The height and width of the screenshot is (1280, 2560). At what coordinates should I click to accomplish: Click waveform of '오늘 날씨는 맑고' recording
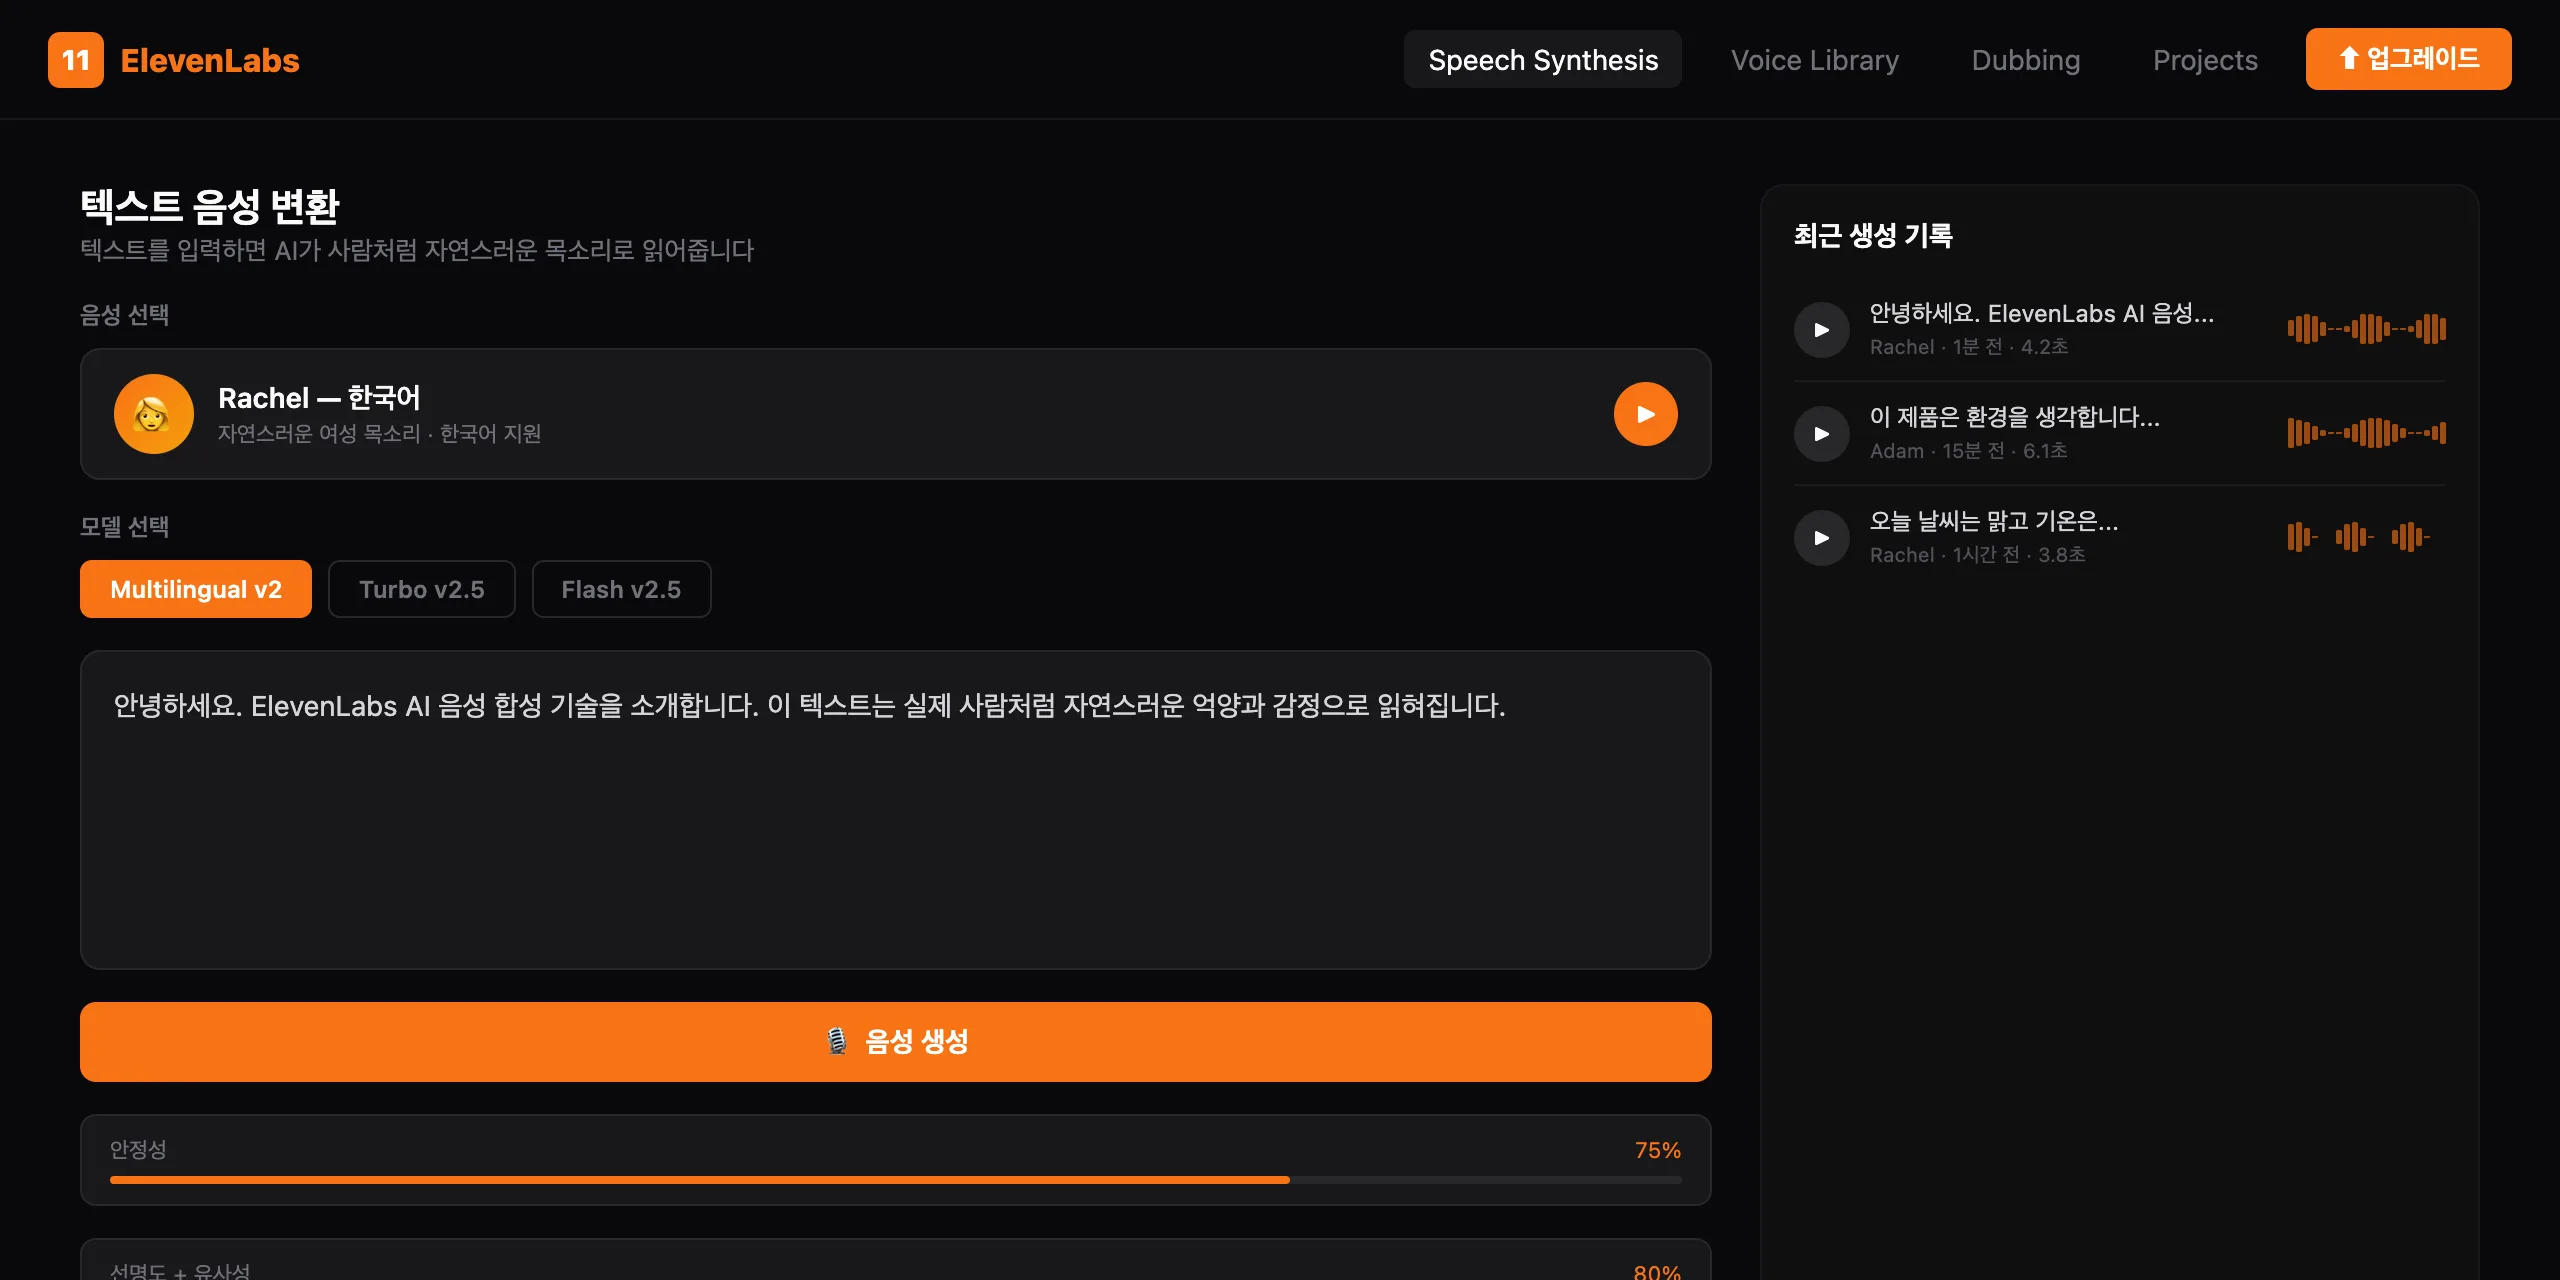tap(2358, 537)
